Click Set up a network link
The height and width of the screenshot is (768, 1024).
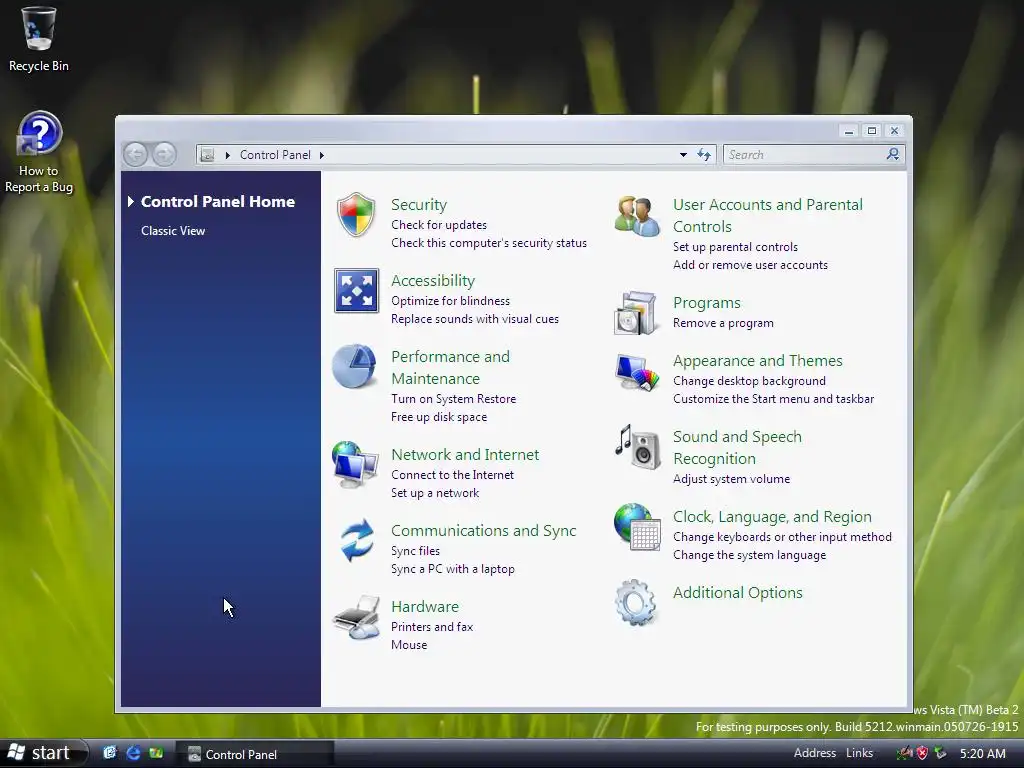(435, 493)
